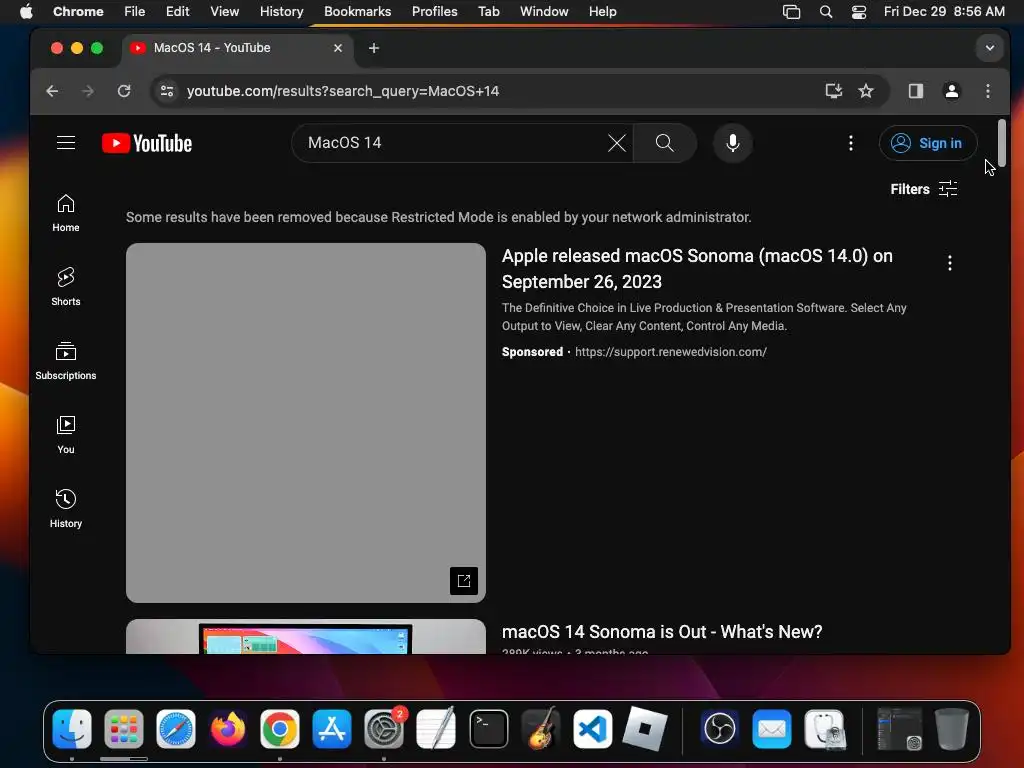Go back with Chrome's back arrow

coord(52,91)
